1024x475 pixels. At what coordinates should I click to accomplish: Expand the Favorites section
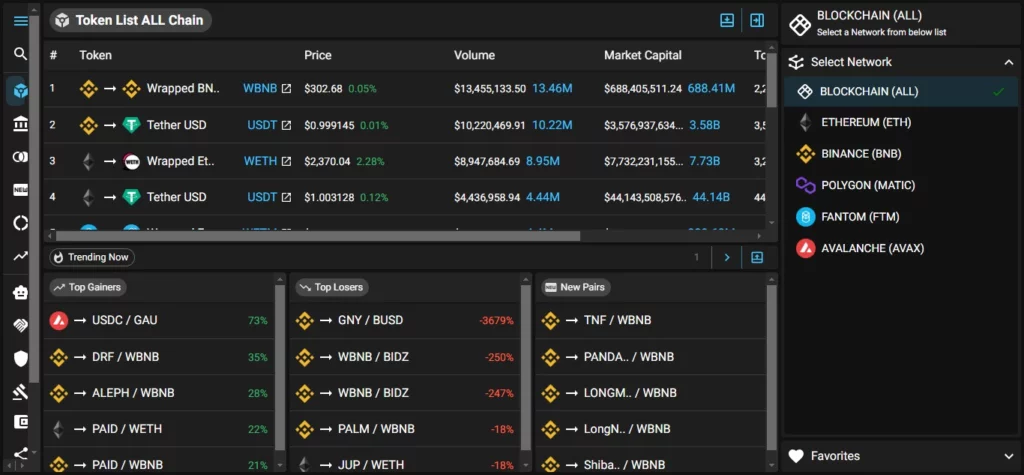point(1008,456)
